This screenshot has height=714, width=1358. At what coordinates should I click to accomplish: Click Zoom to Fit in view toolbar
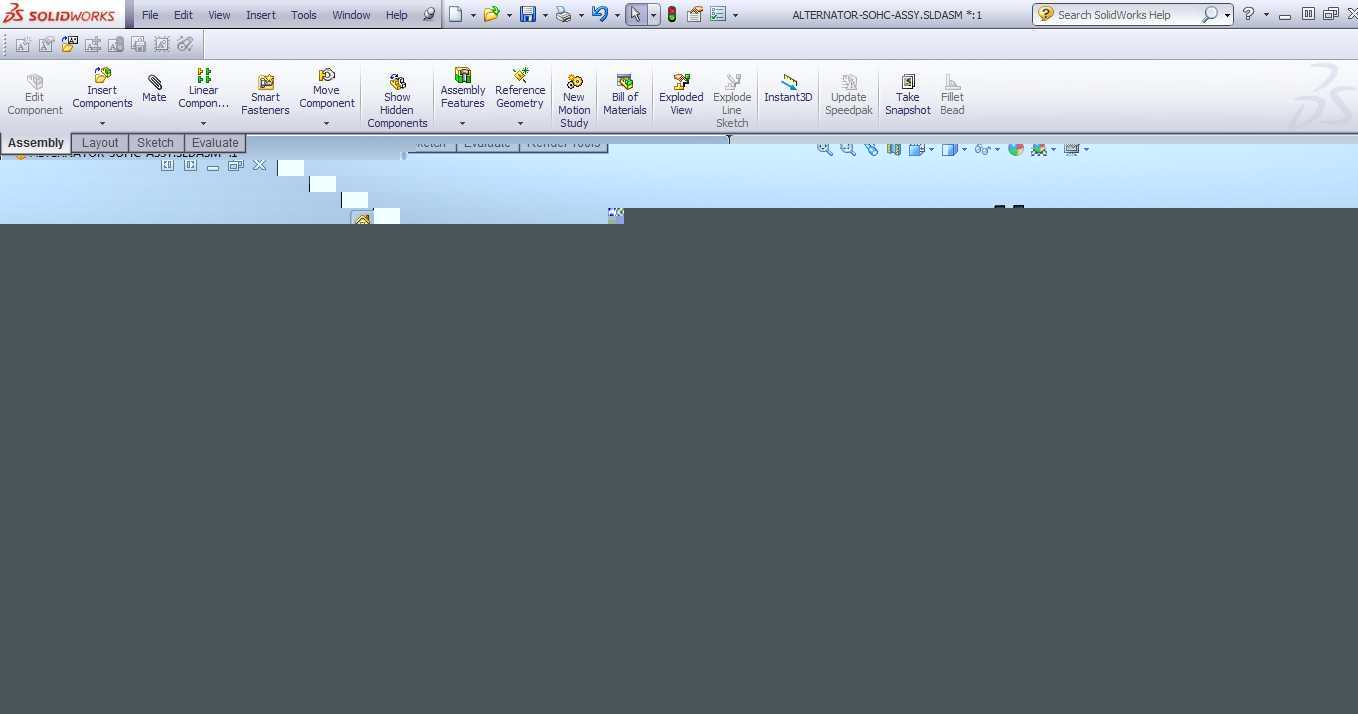click(x=825, y=149)
